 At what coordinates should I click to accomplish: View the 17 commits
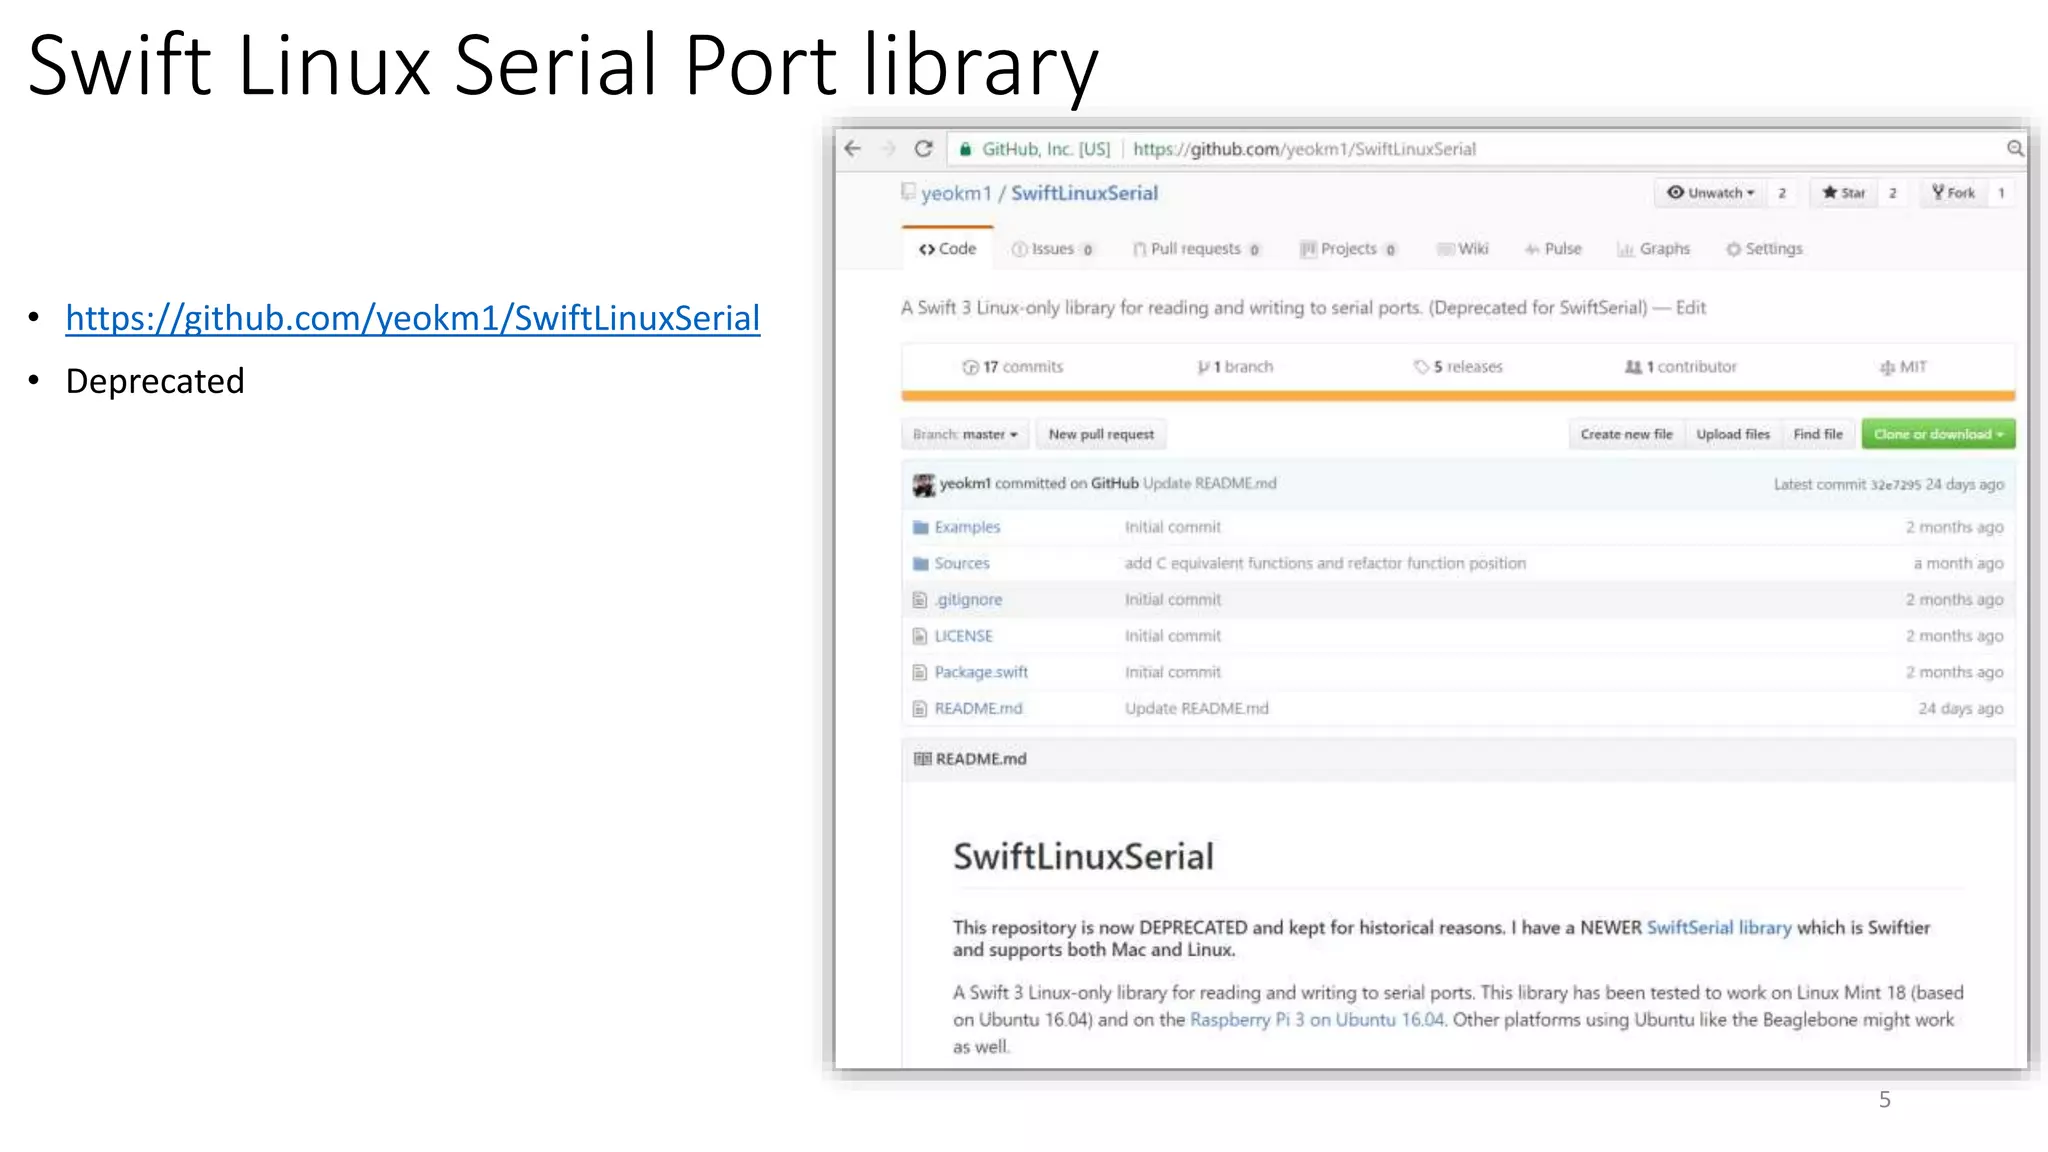[1012, 367]
